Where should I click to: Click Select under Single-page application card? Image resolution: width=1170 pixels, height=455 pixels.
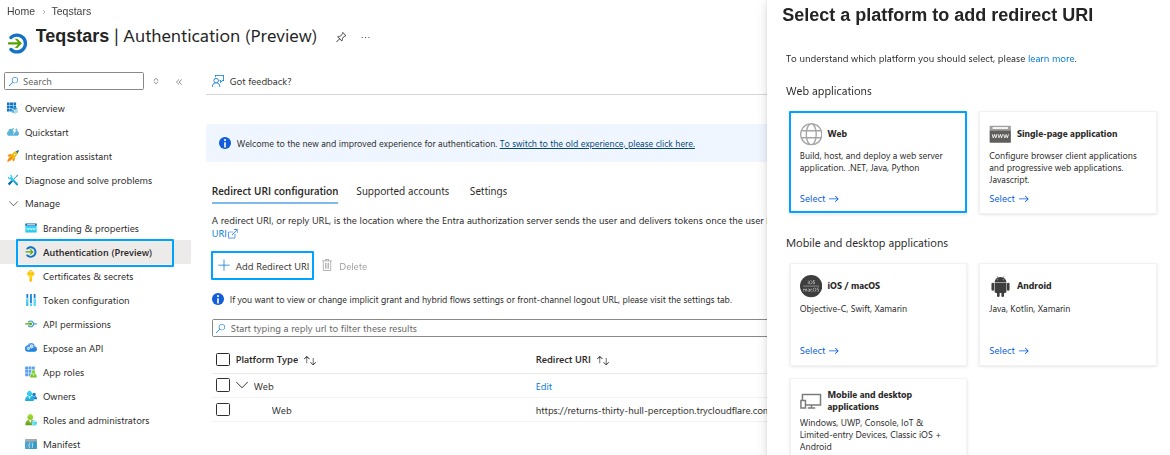click(x=1009, y=198)
